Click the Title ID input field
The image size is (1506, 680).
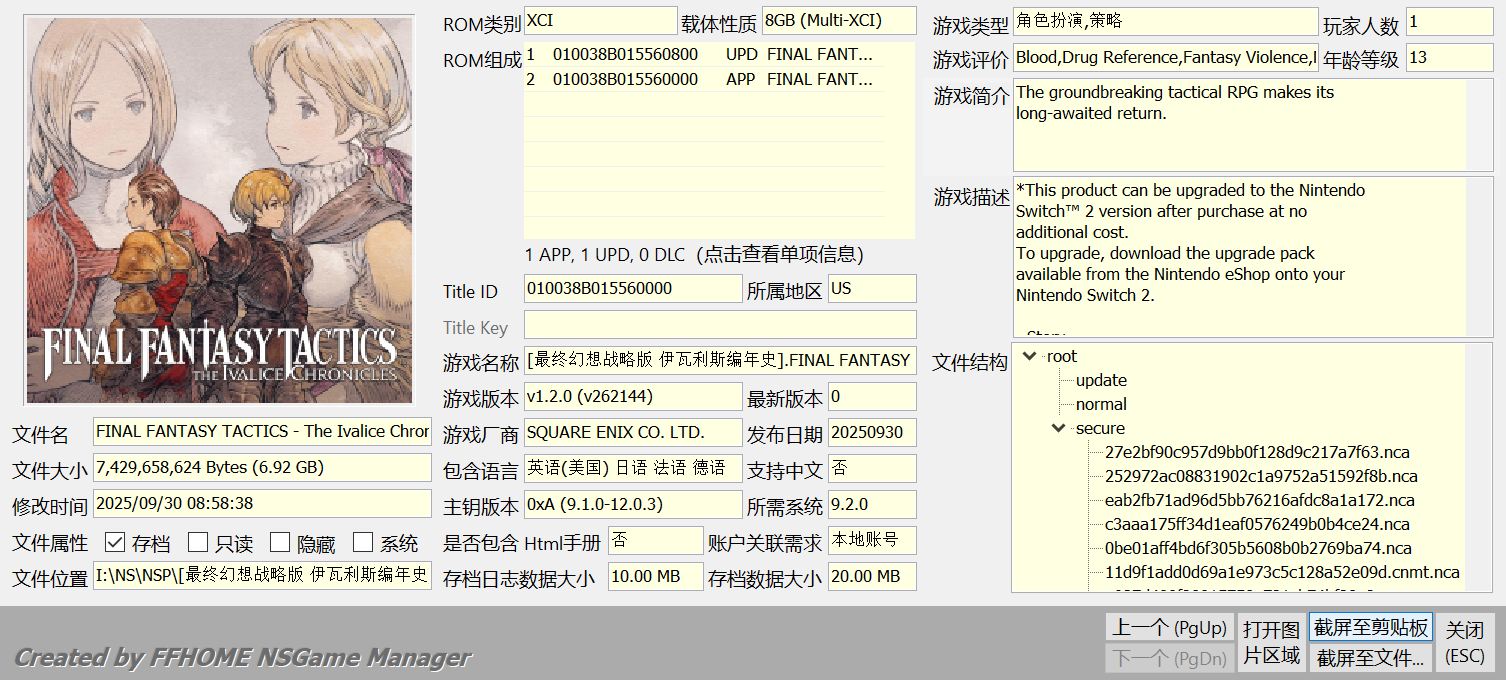632,289
